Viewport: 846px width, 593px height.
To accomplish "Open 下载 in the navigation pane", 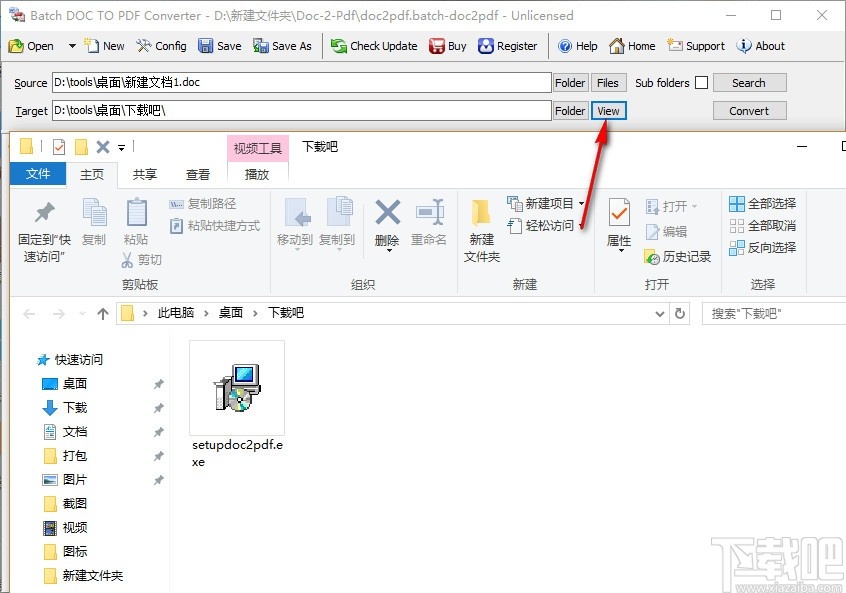I will [x=65, y=407].
